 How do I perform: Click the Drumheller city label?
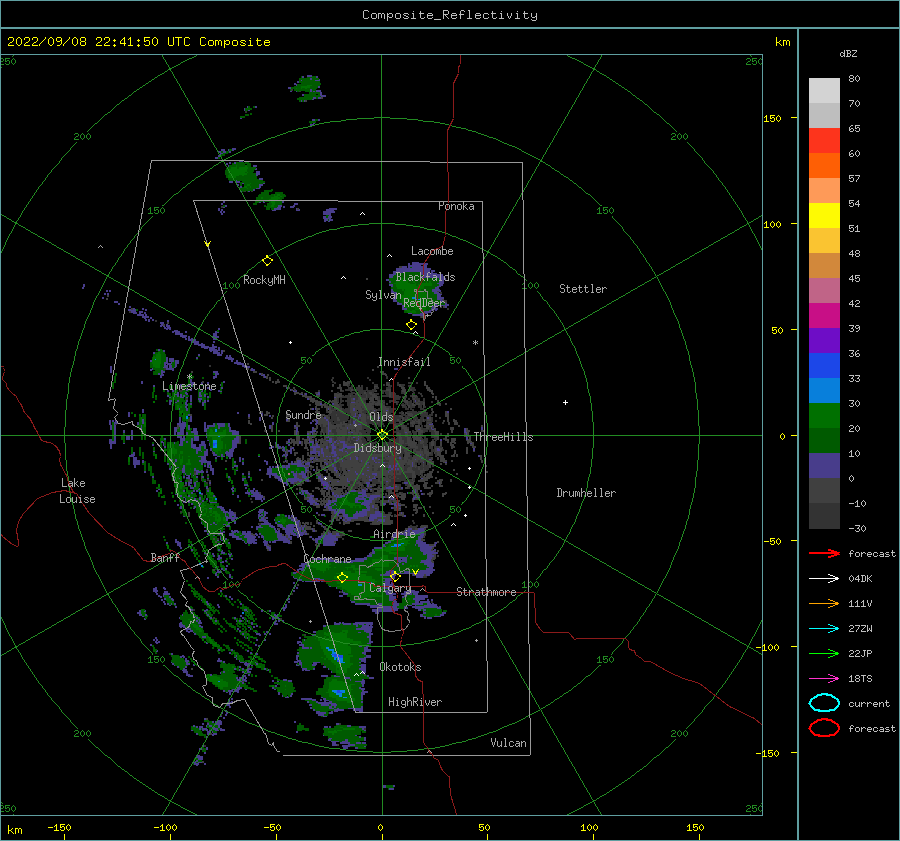tap(586, 493)
